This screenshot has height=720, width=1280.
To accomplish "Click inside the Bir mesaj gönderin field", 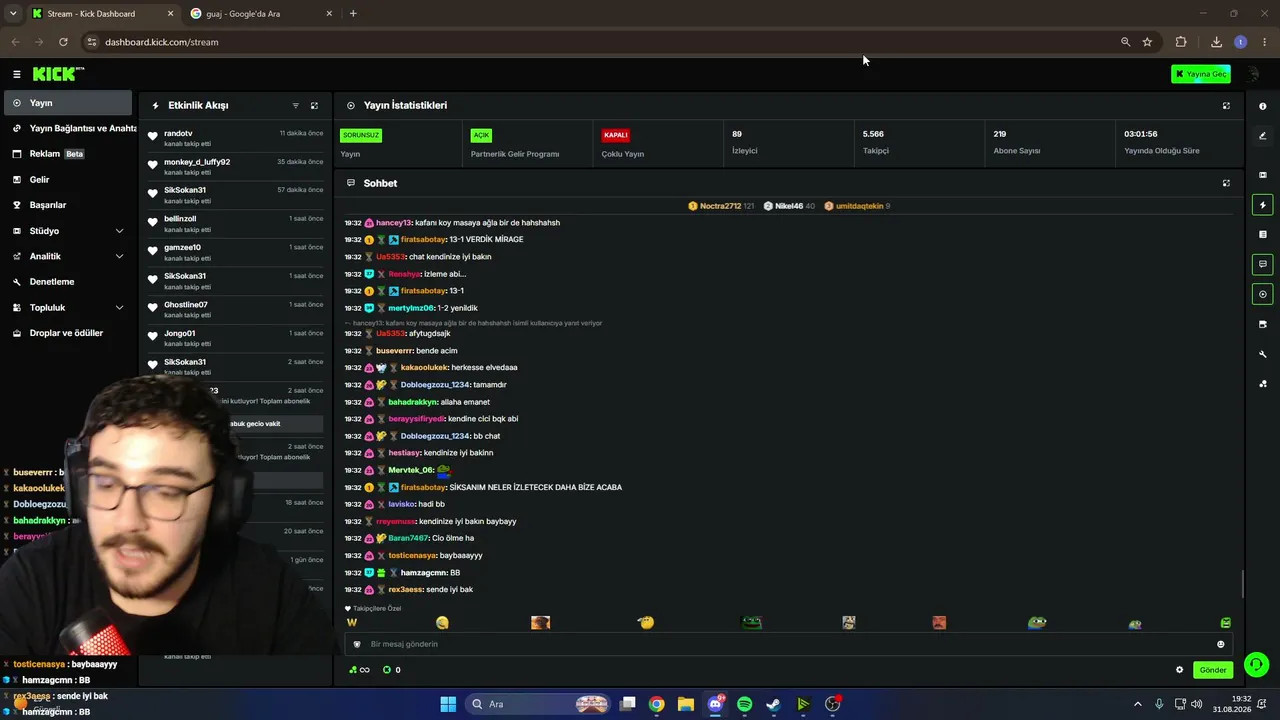I will pos(788,644).
